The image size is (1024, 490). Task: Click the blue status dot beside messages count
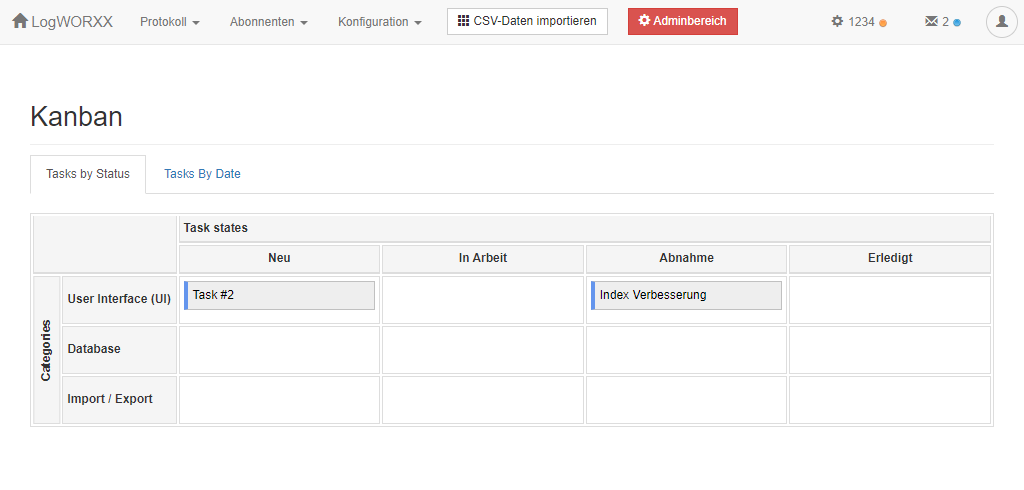click(x=957, y=23)
